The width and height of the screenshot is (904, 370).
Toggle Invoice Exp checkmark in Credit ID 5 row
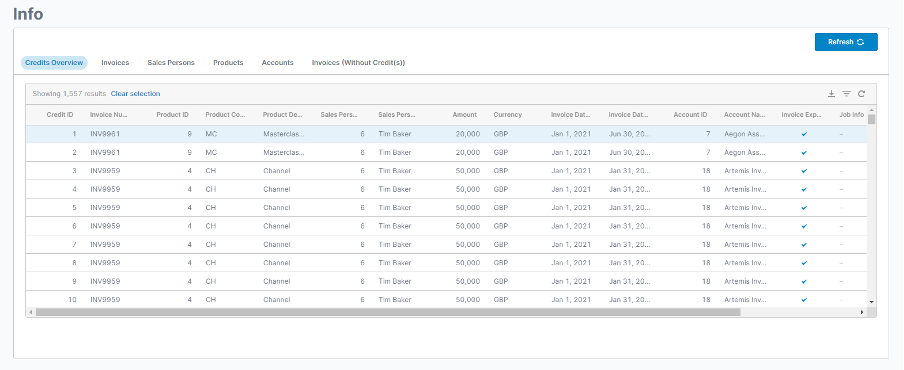(804, 207)
